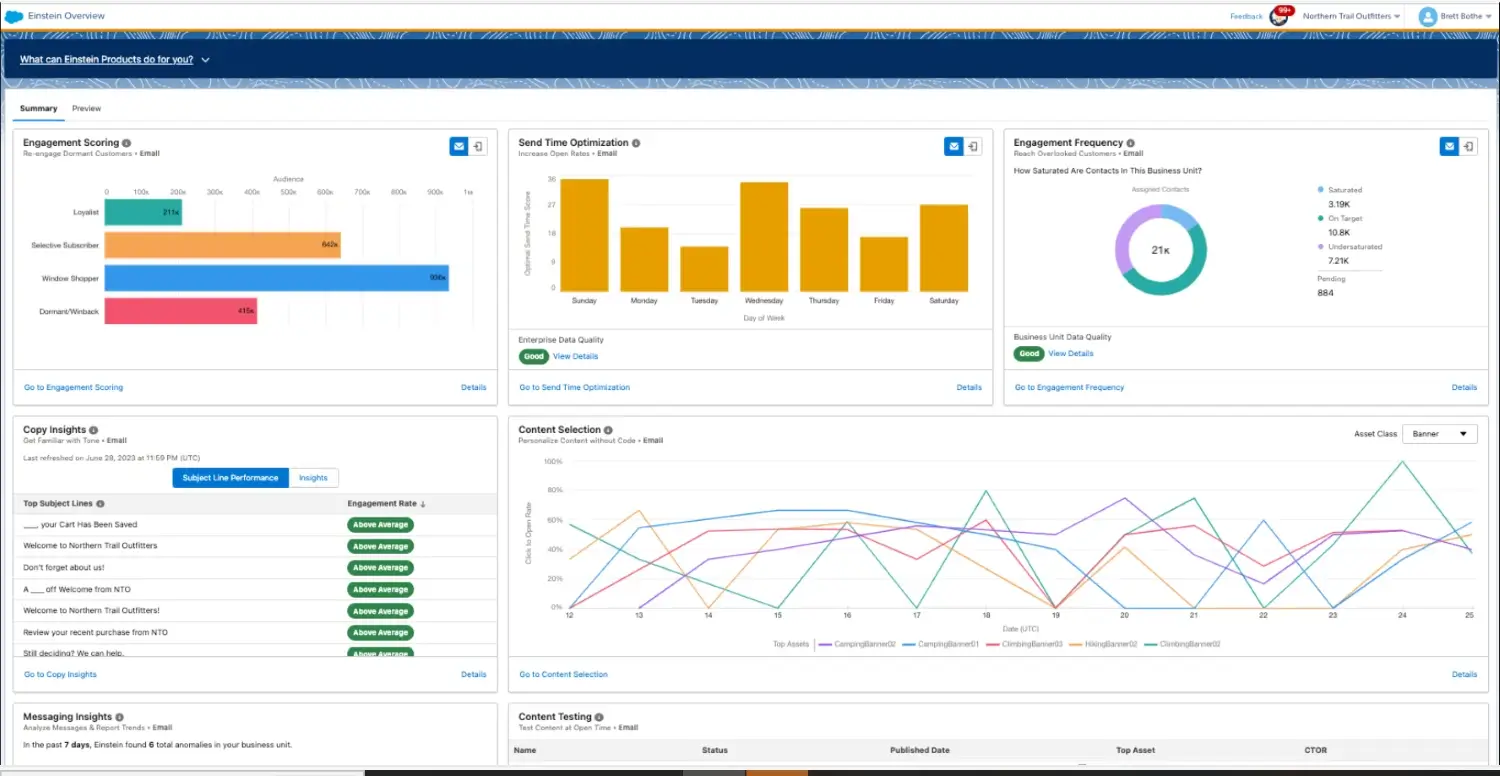This screenshot has width=1500, height=776.
Task: Click the Feedback link
Action: point(1246,16)
